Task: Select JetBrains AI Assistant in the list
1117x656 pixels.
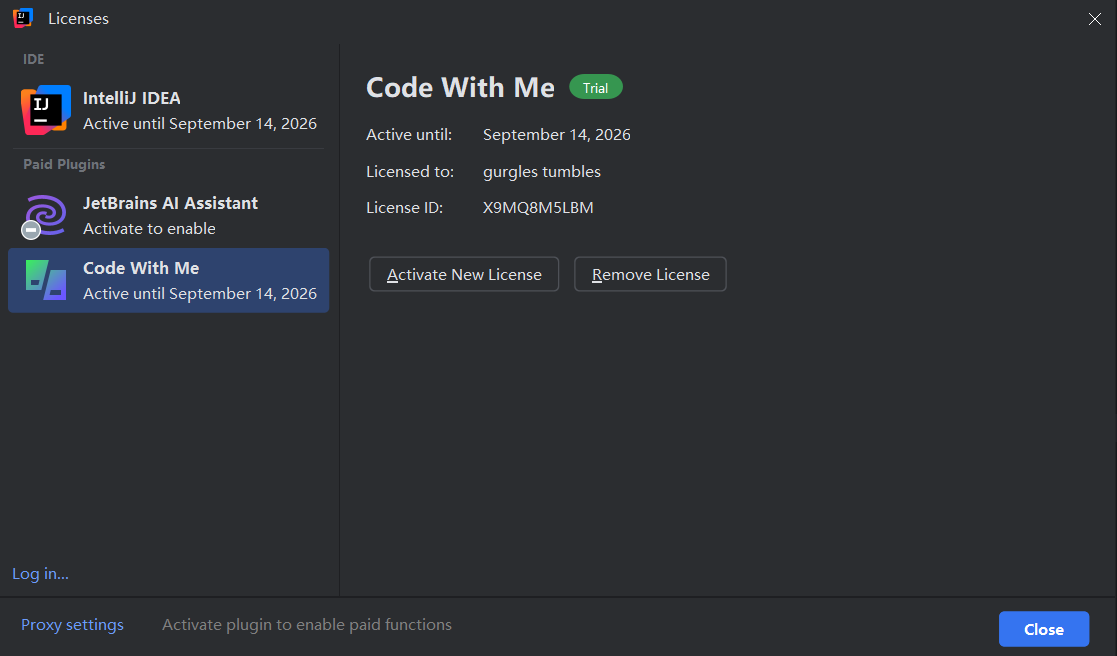Action: (x=168, y=216)
